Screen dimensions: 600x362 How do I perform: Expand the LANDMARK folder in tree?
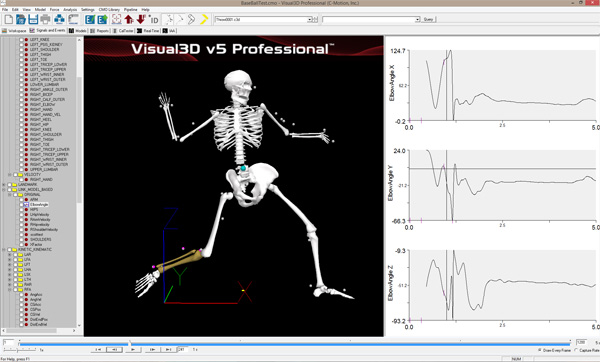pos(4,184)
